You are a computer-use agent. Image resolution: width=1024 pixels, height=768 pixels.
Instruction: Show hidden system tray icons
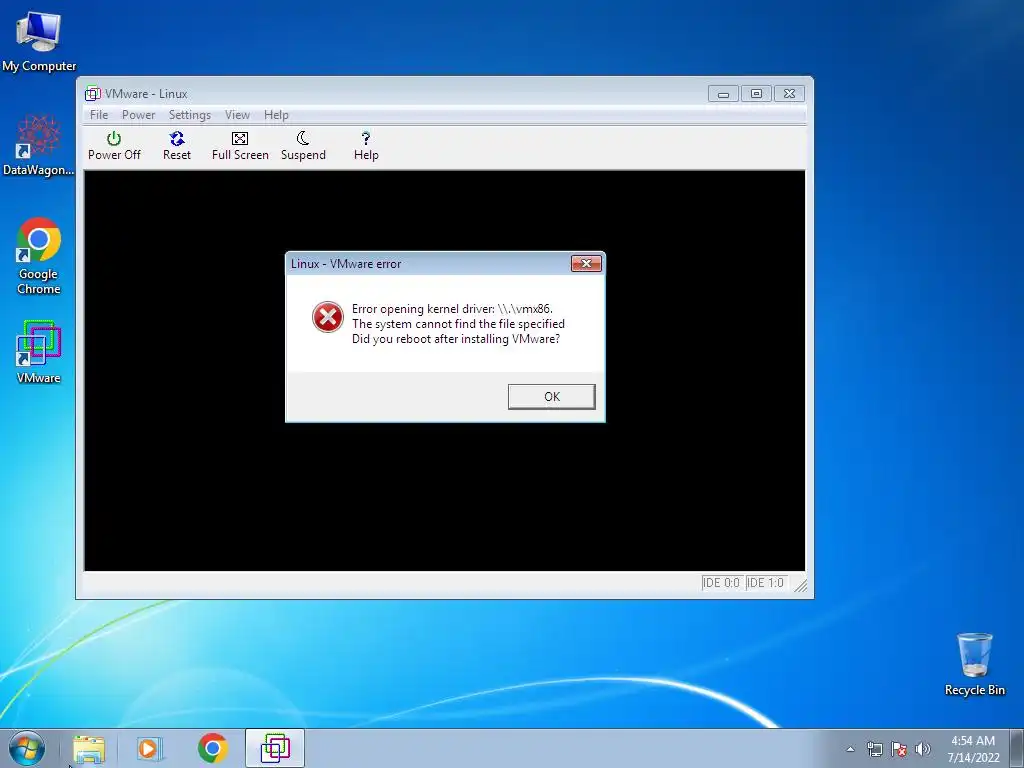850,749
